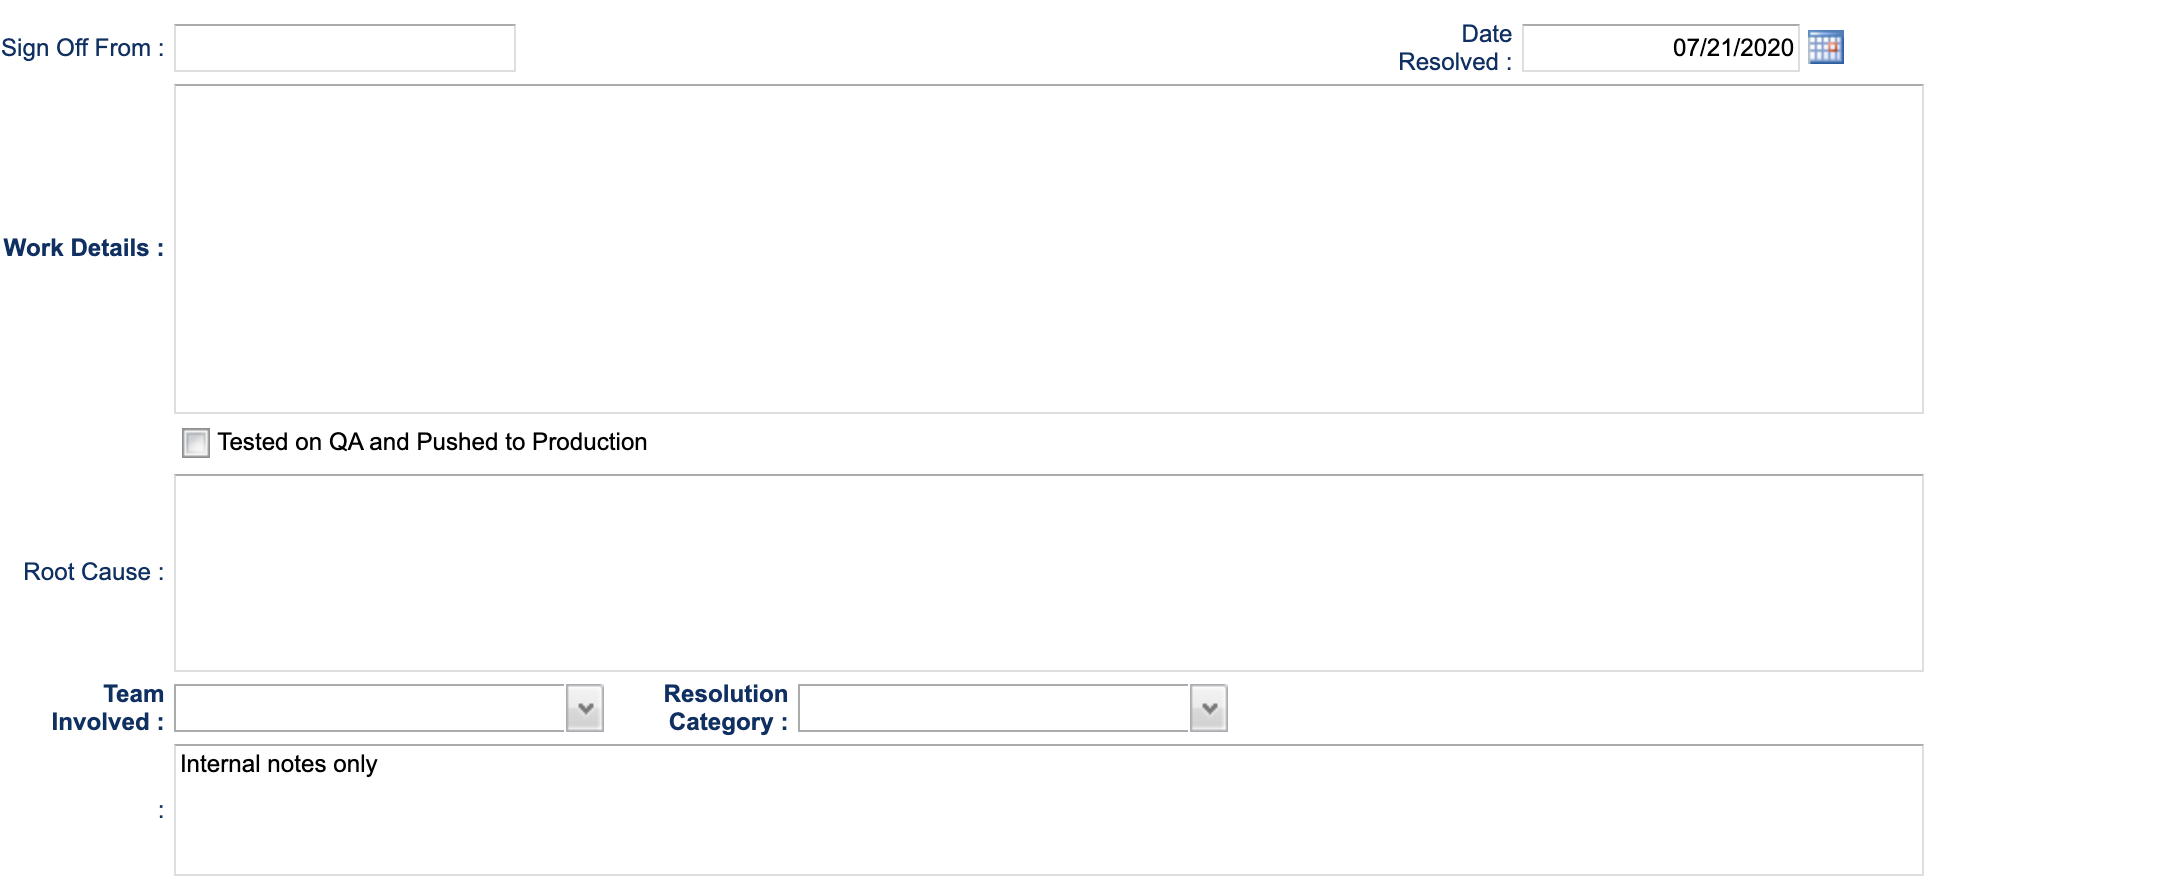Screen dimensions: 2170x888
Task: Click into the Work Details text area
Action: pos(1048,249)
